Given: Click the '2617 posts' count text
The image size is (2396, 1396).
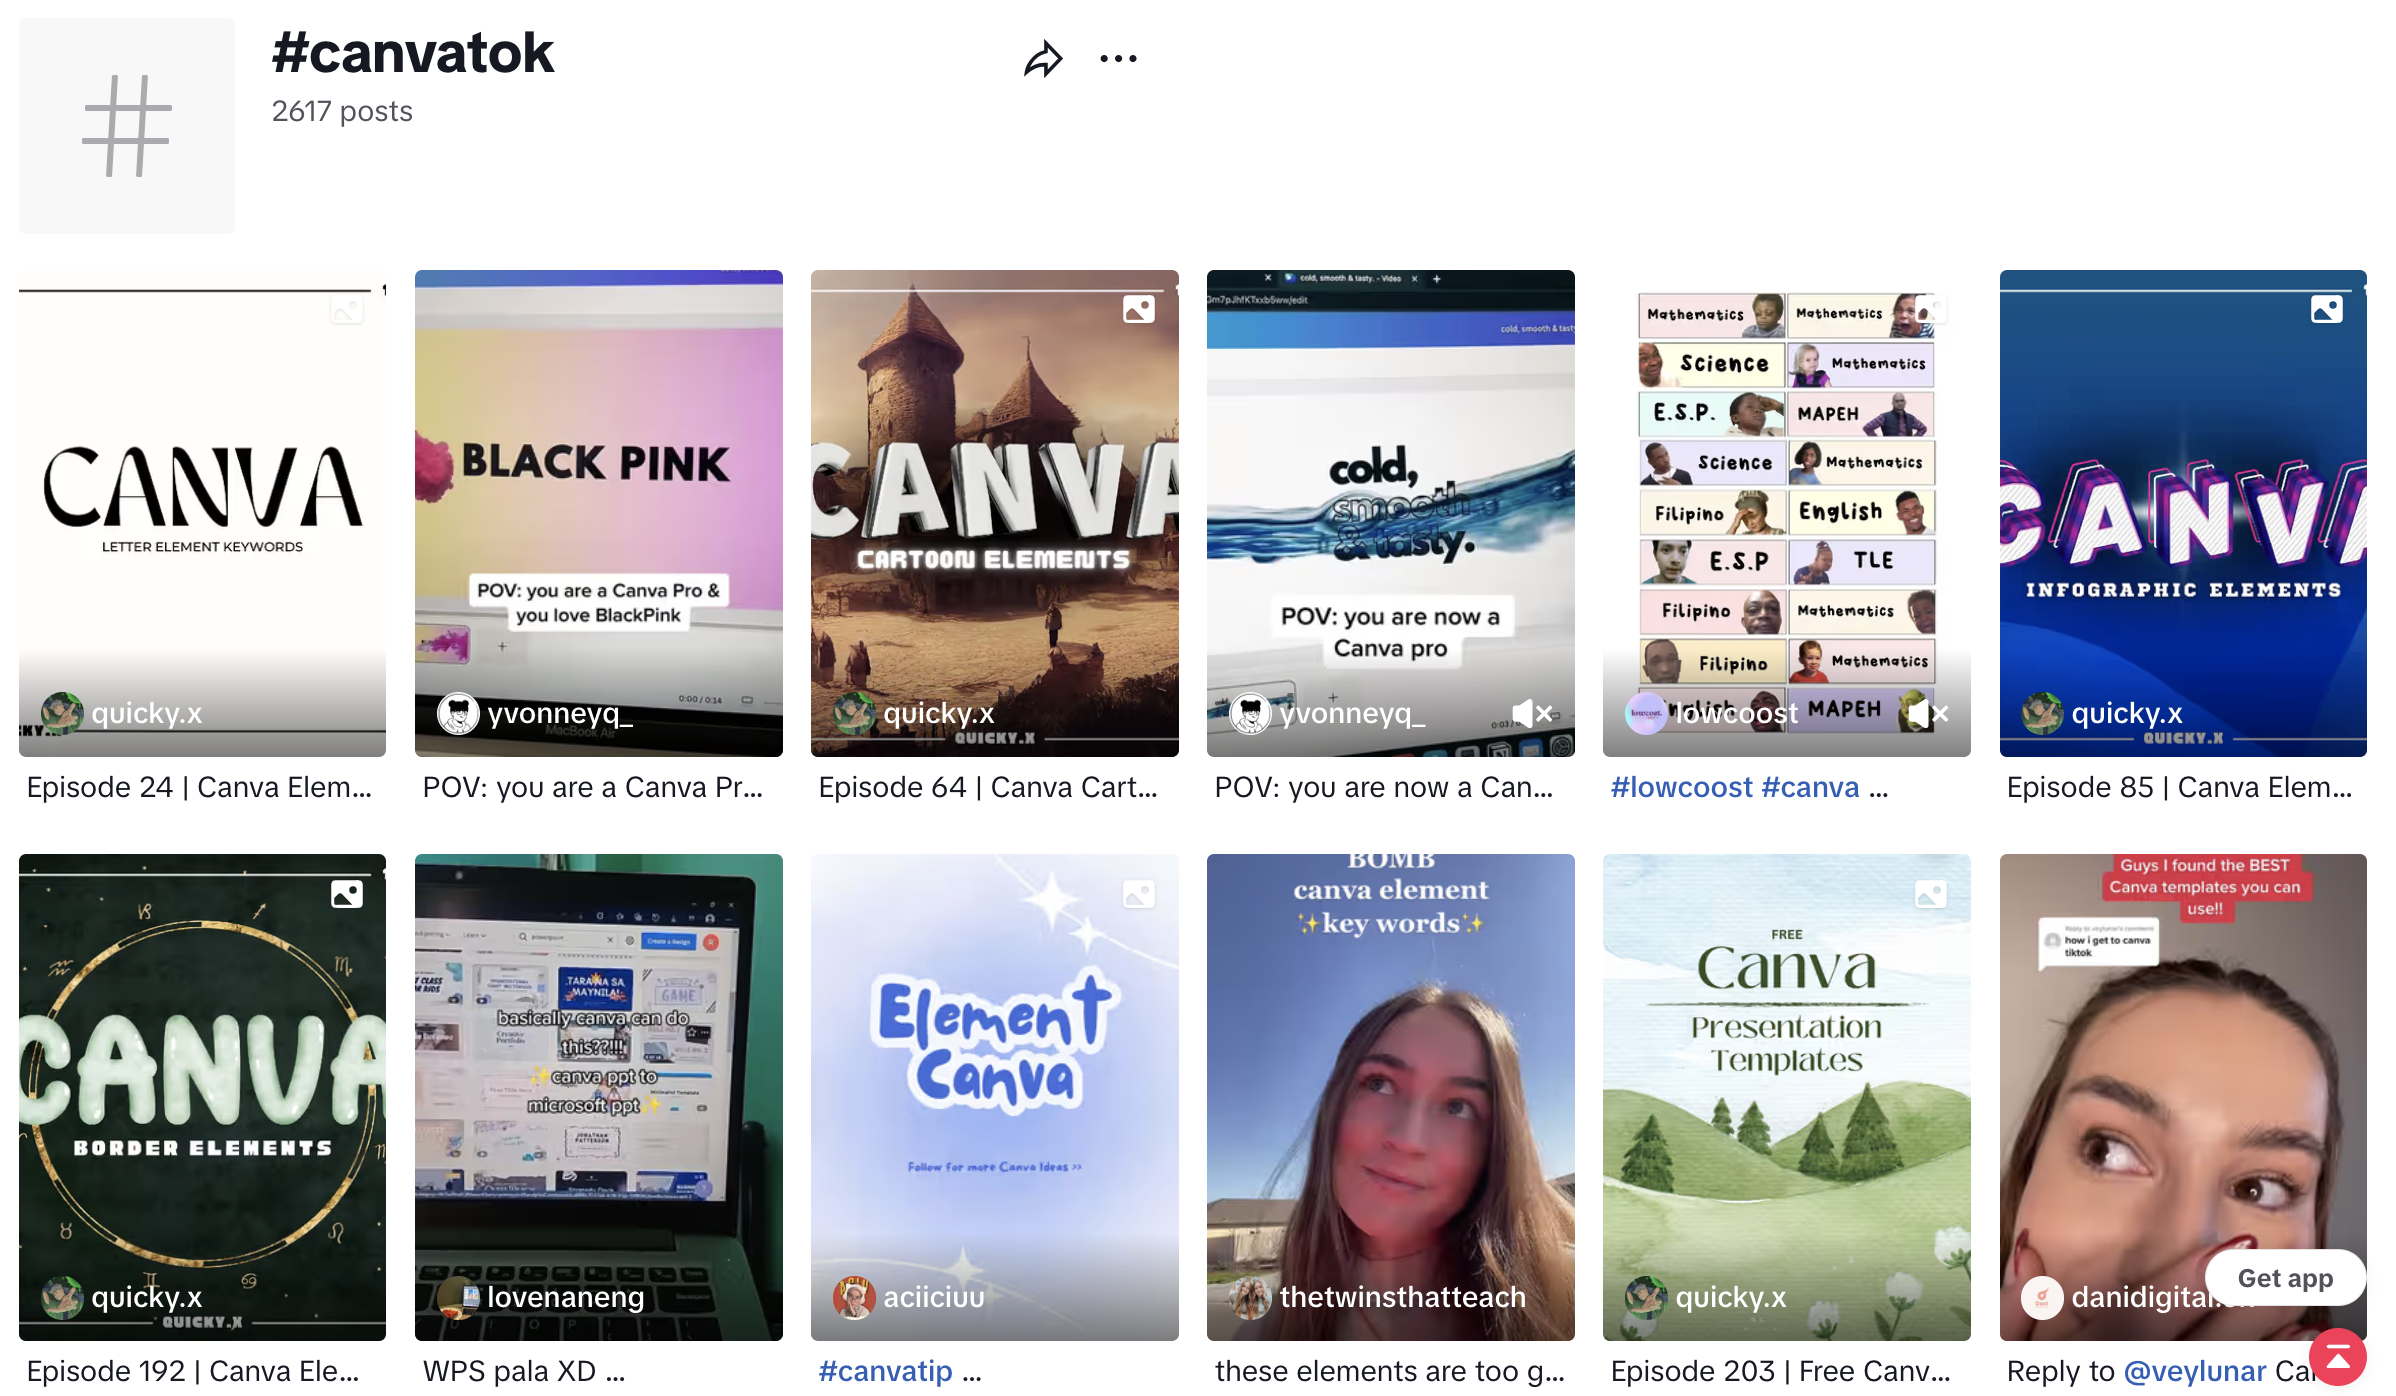Looking at the screenshot, I should [x=342, y=111].
